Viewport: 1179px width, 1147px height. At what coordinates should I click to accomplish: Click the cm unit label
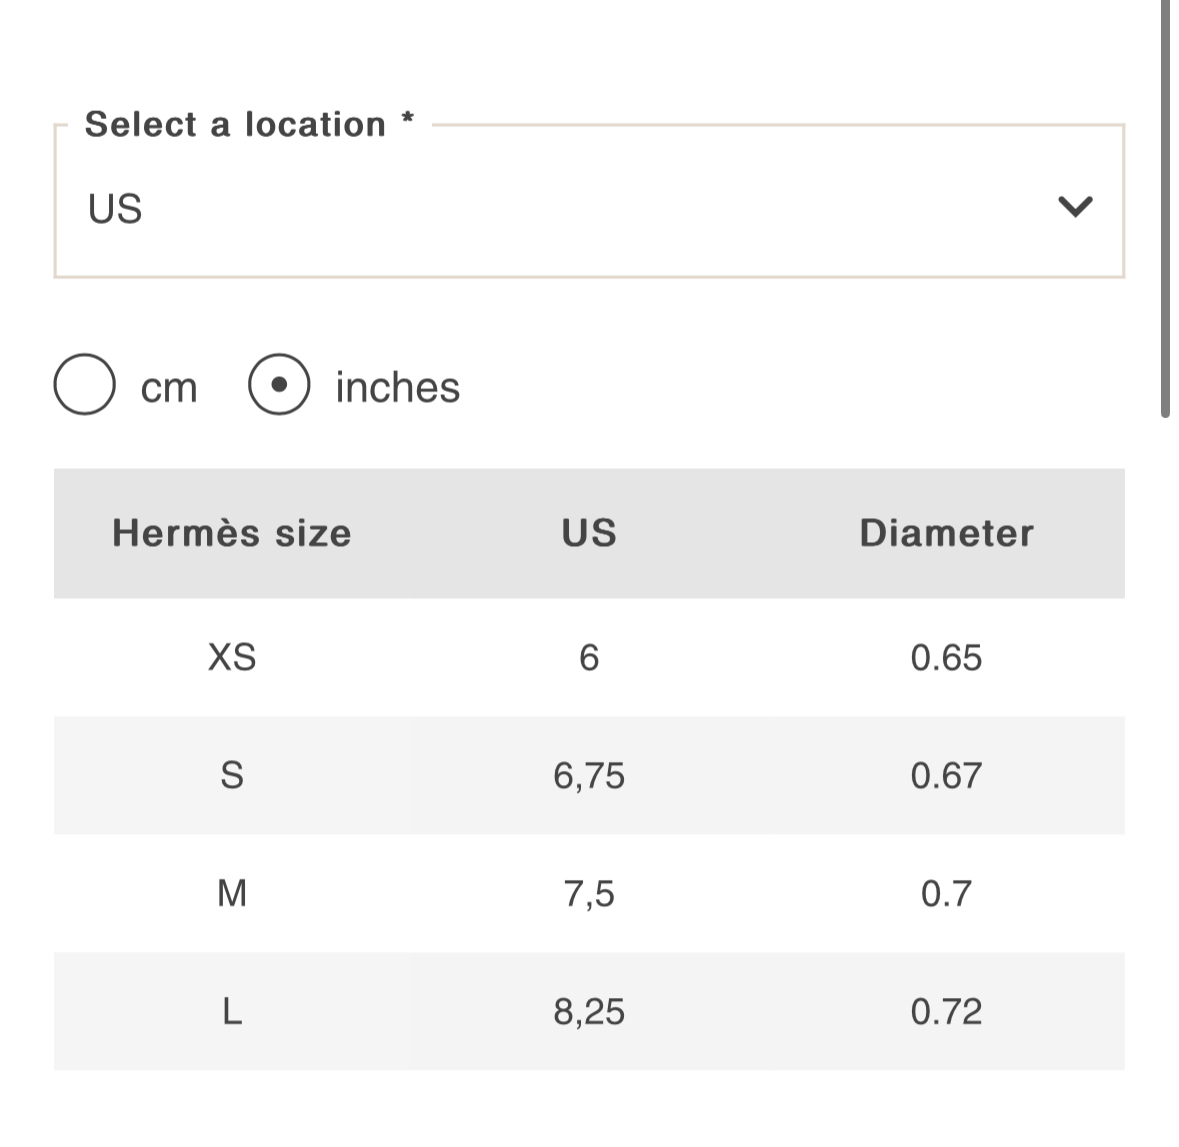tap(168, 388)
